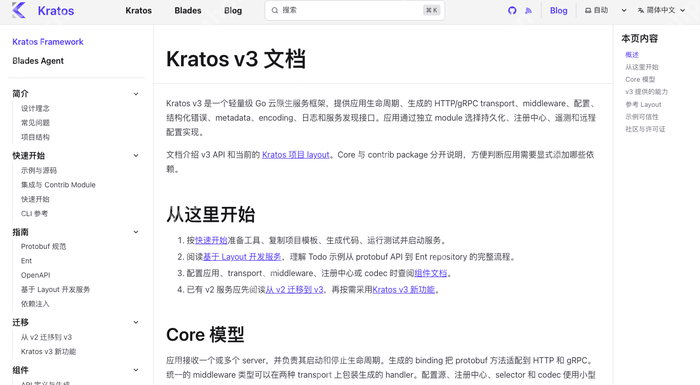Click the Kratos v3 文档 page title

236,59
